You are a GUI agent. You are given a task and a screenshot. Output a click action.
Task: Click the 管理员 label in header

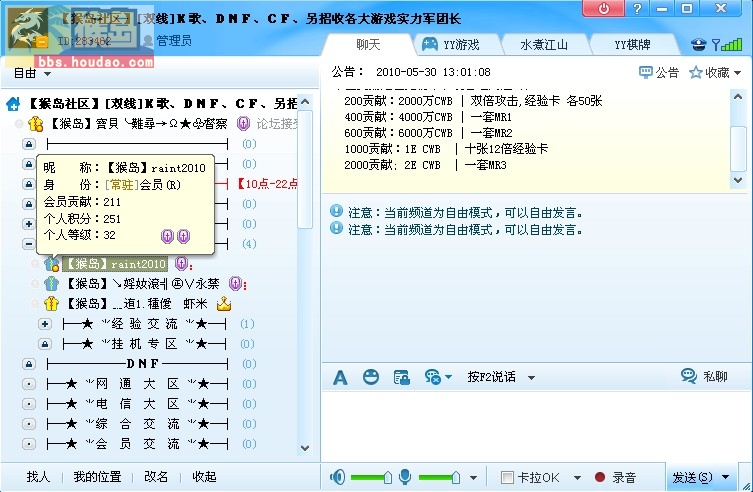[x=174, y=41]
